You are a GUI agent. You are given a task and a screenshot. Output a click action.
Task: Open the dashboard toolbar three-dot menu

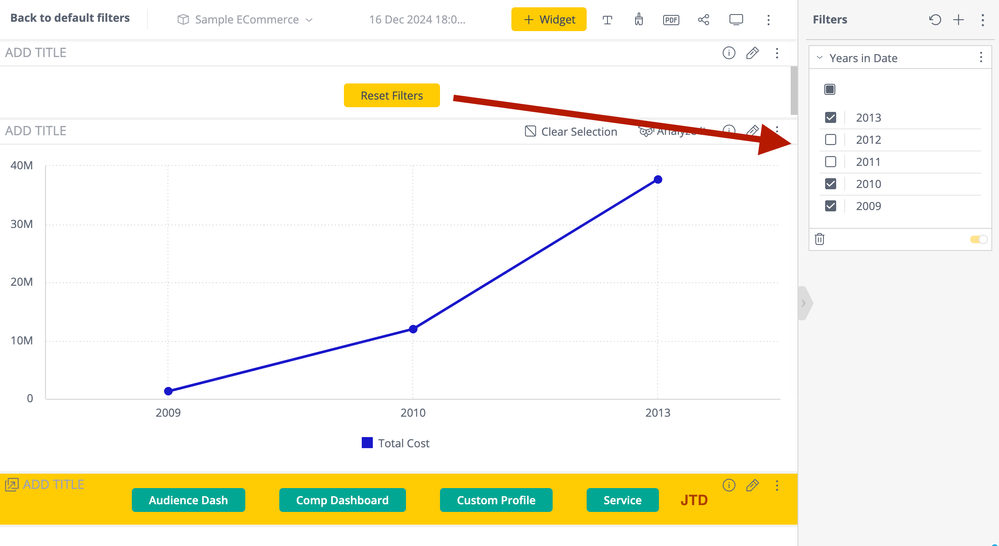[x=768, y=20]
